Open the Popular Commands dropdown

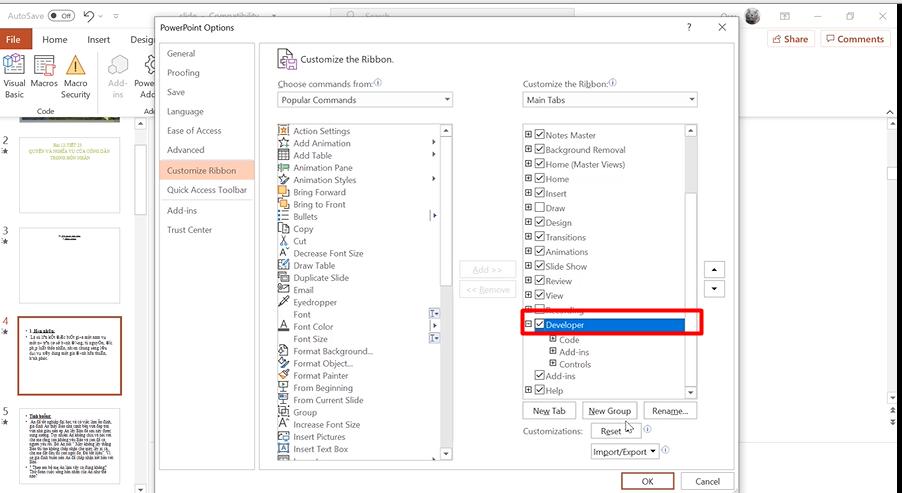click(x=365, y=100)
